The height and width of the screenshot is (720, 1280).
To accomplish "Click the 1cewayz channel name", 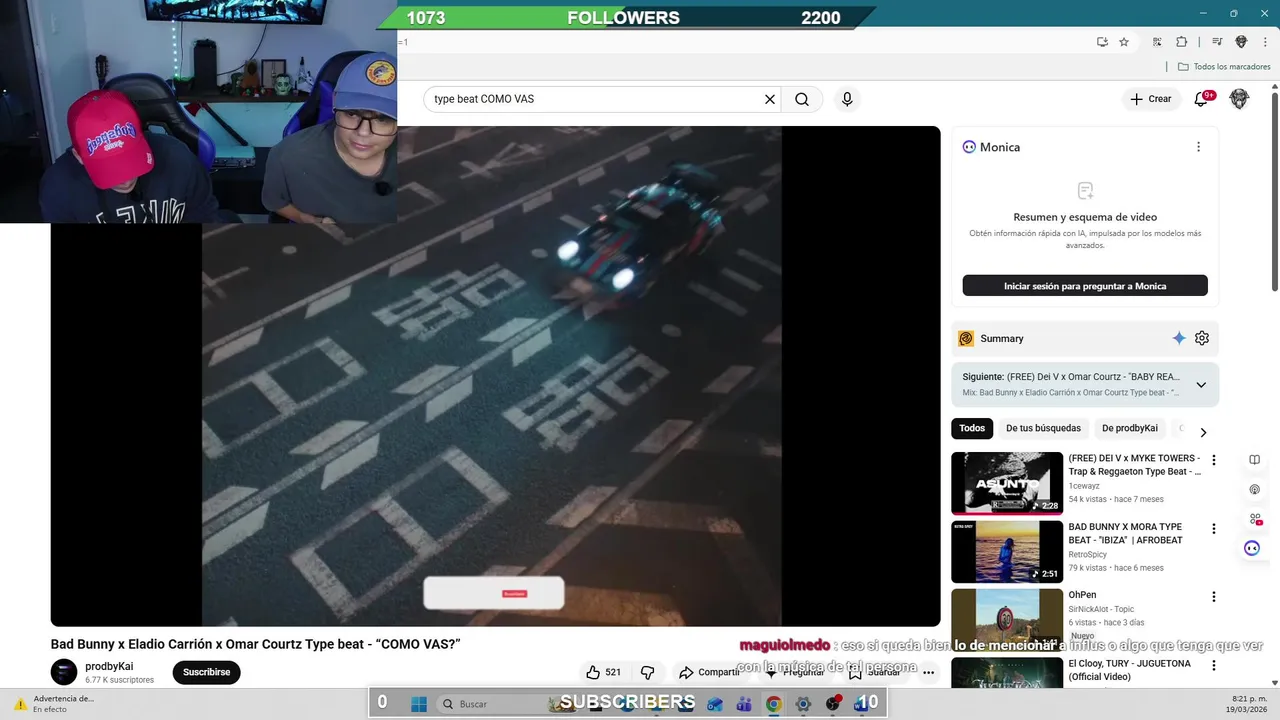I will 1086,485.
